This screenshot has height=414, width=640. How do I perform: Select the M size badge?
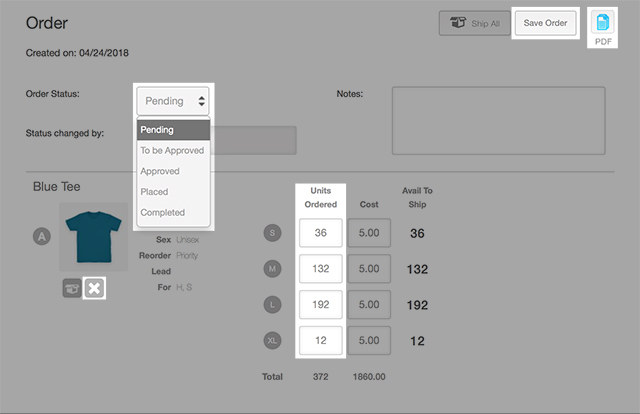click(x=272, y=269)
